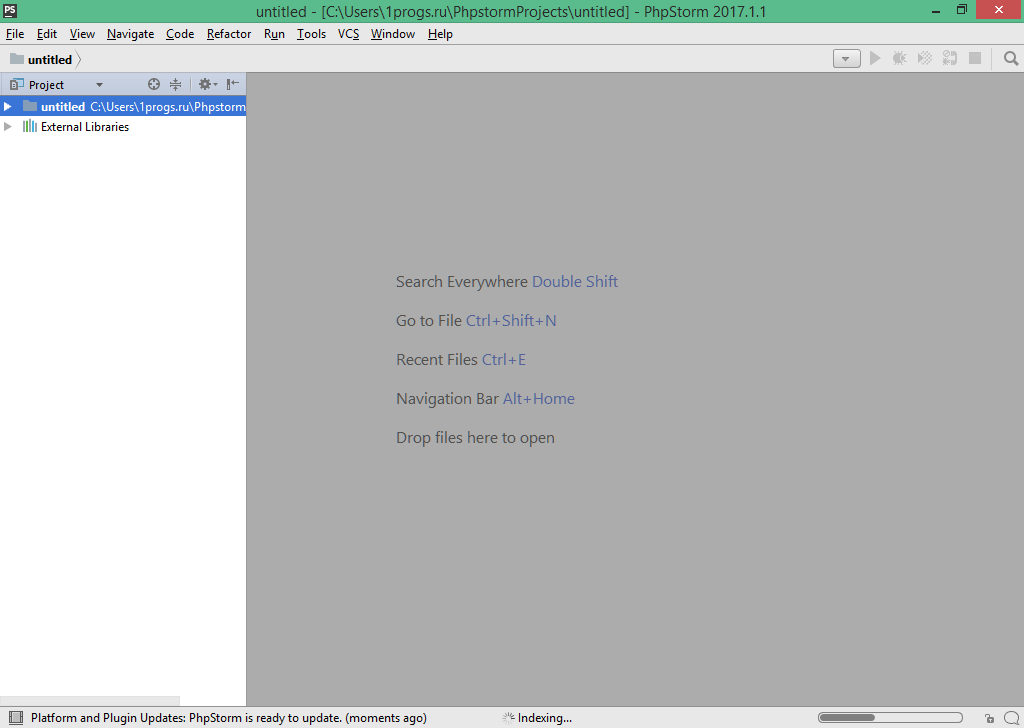
Task: Open the View menu
Action: coord(82,34)
